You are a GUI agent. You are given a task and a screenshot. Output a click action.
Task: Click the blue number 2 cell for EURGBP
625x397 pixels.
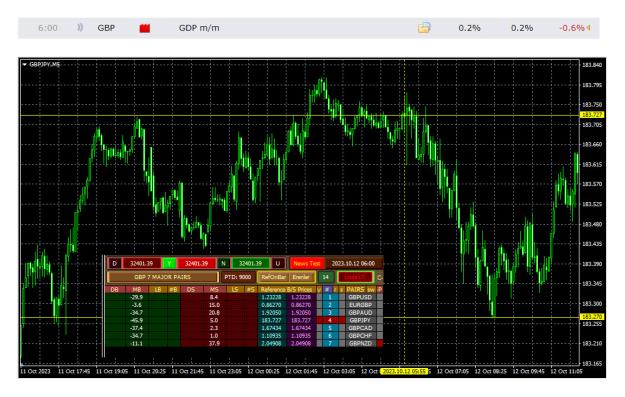[x=330, y=305]
